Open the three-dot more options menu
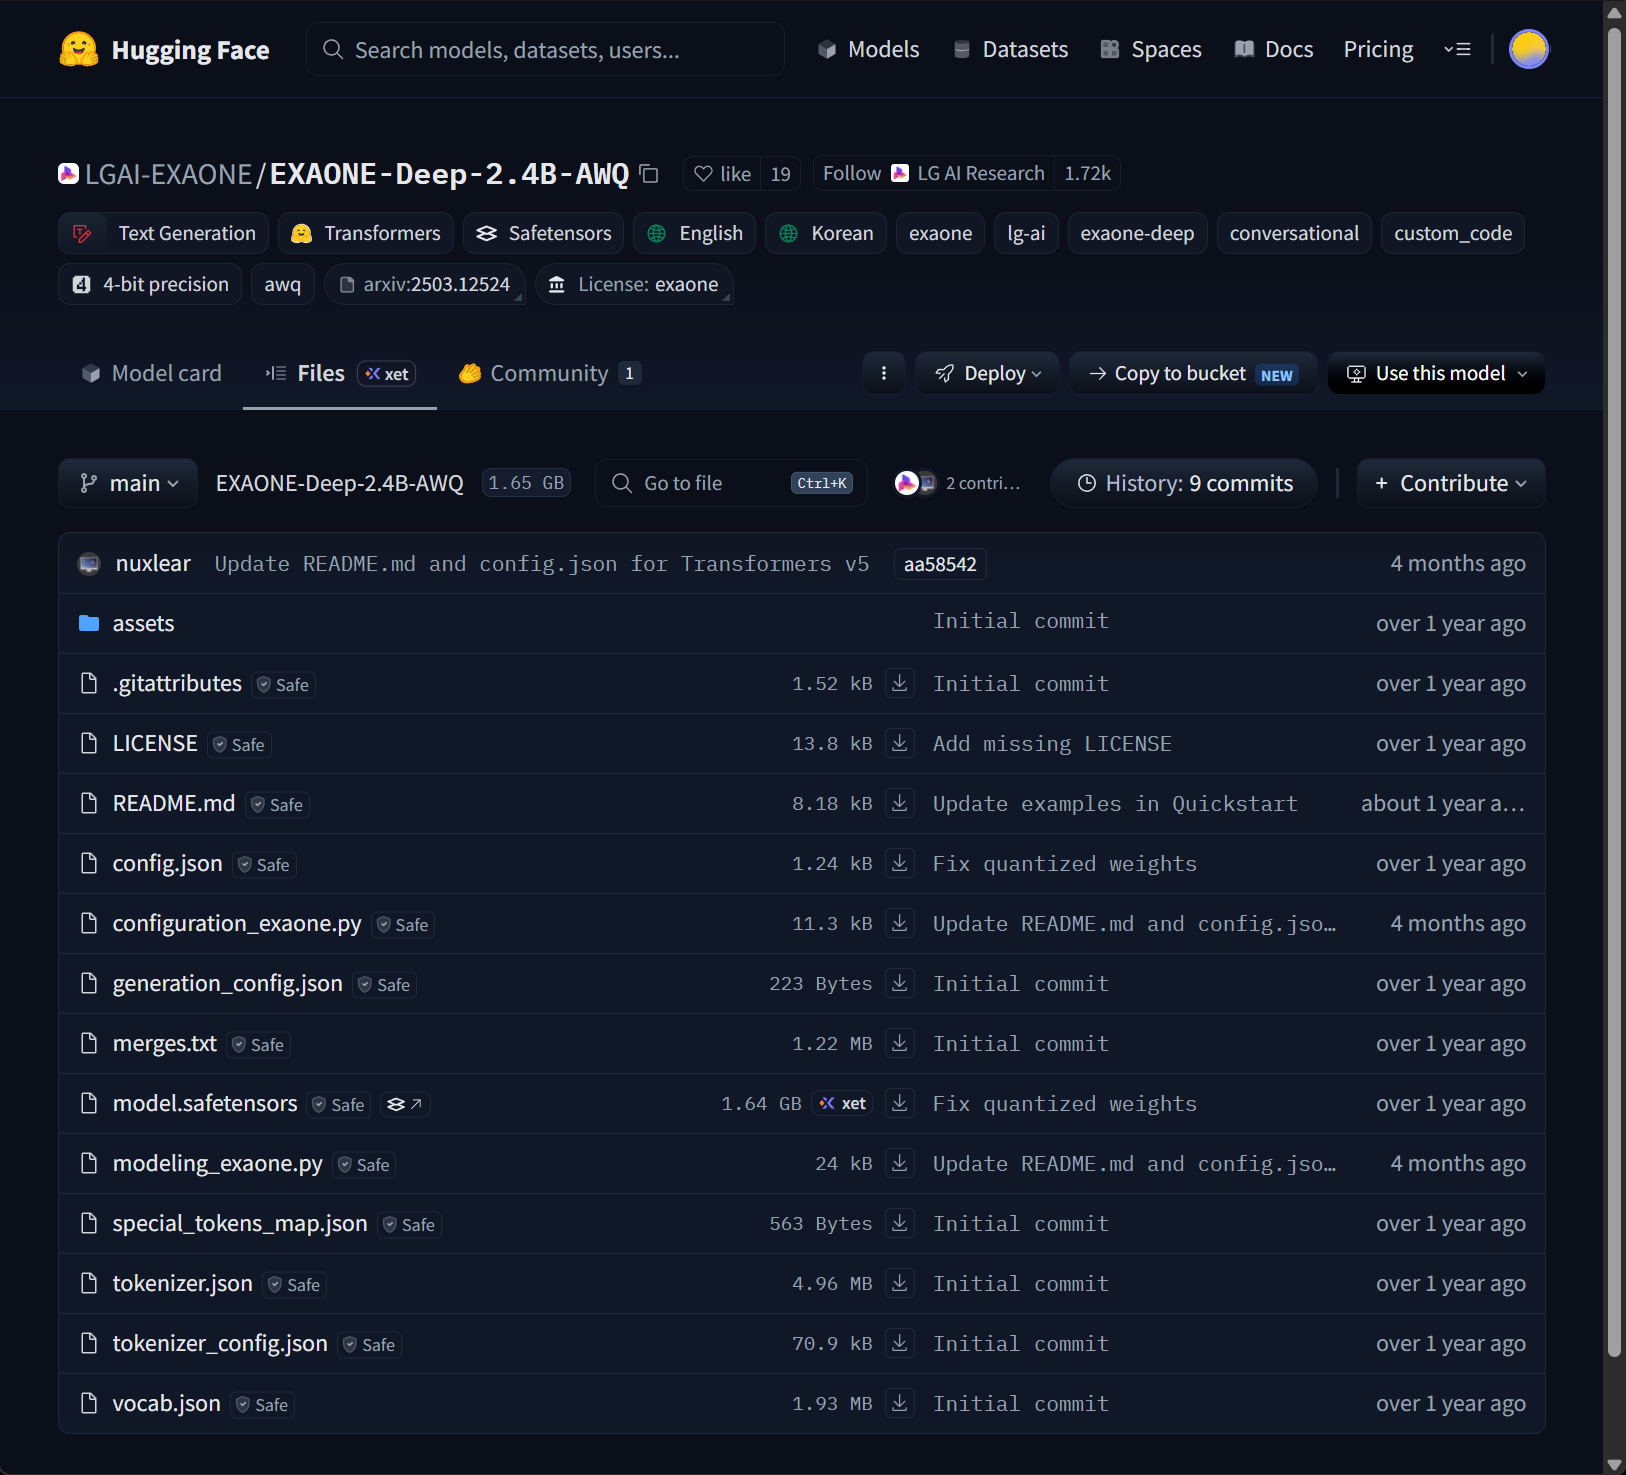1626x1475 pixels. click(884, 373)
